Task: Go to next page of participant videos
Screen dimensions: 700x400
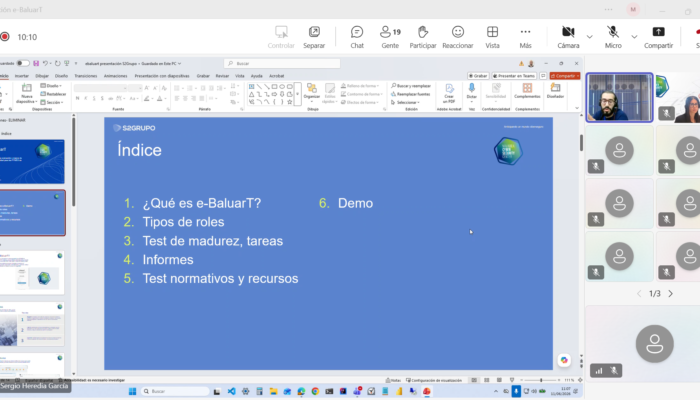Action: tap(671, 294)
